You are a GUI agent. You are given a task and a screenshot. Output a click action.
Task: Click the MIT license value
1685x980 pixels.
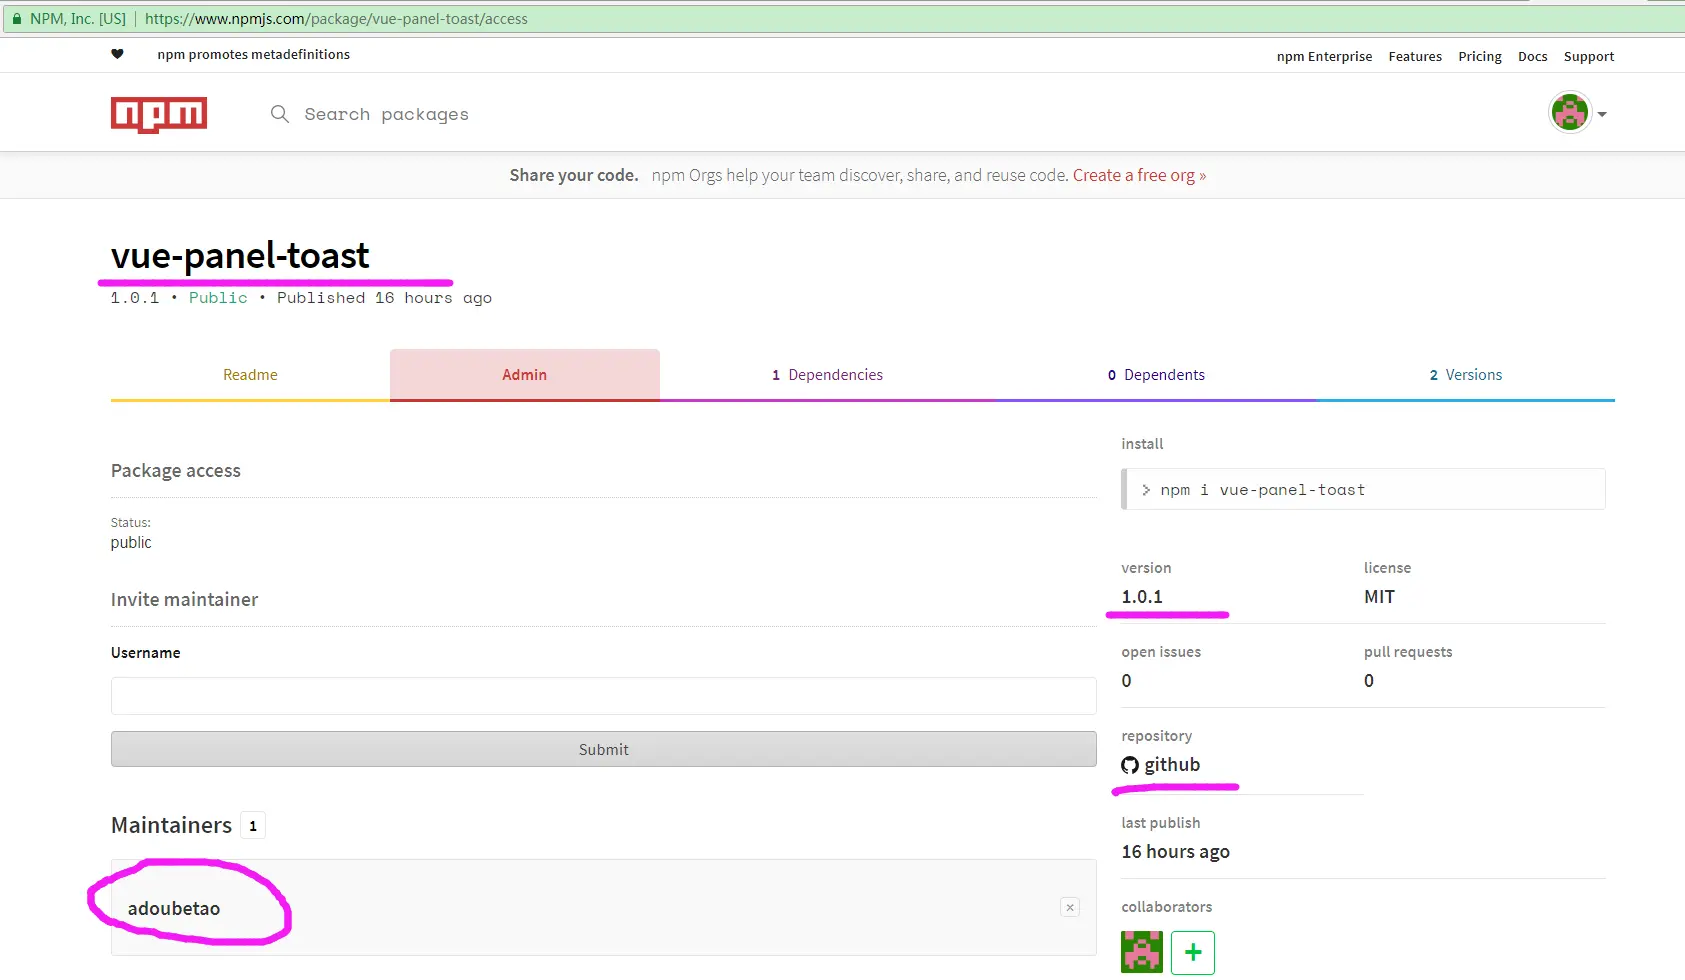pyautogui.click(x=1379, y=597)
